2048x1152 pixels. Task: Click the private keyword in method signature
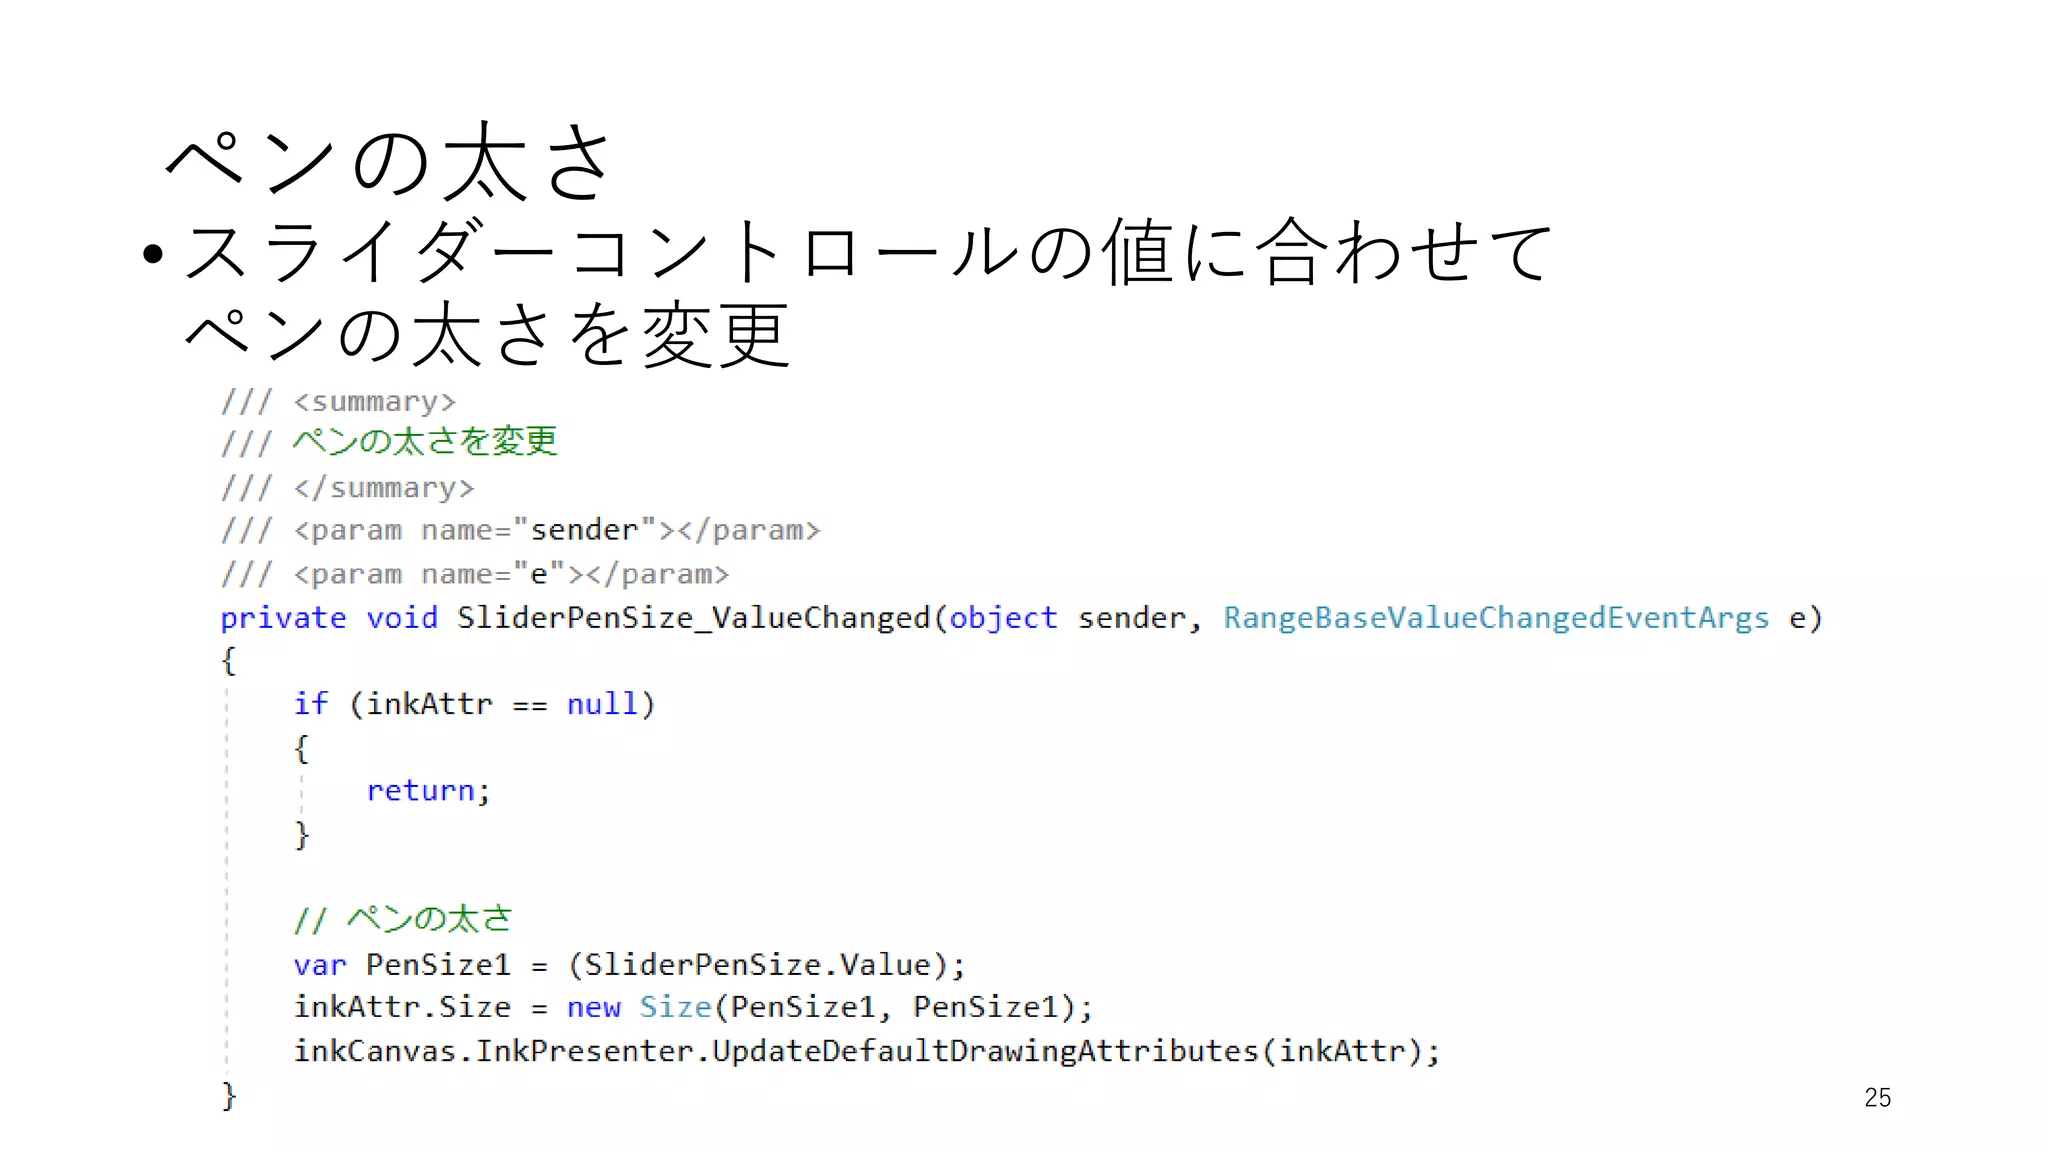(x=283, y=618)
